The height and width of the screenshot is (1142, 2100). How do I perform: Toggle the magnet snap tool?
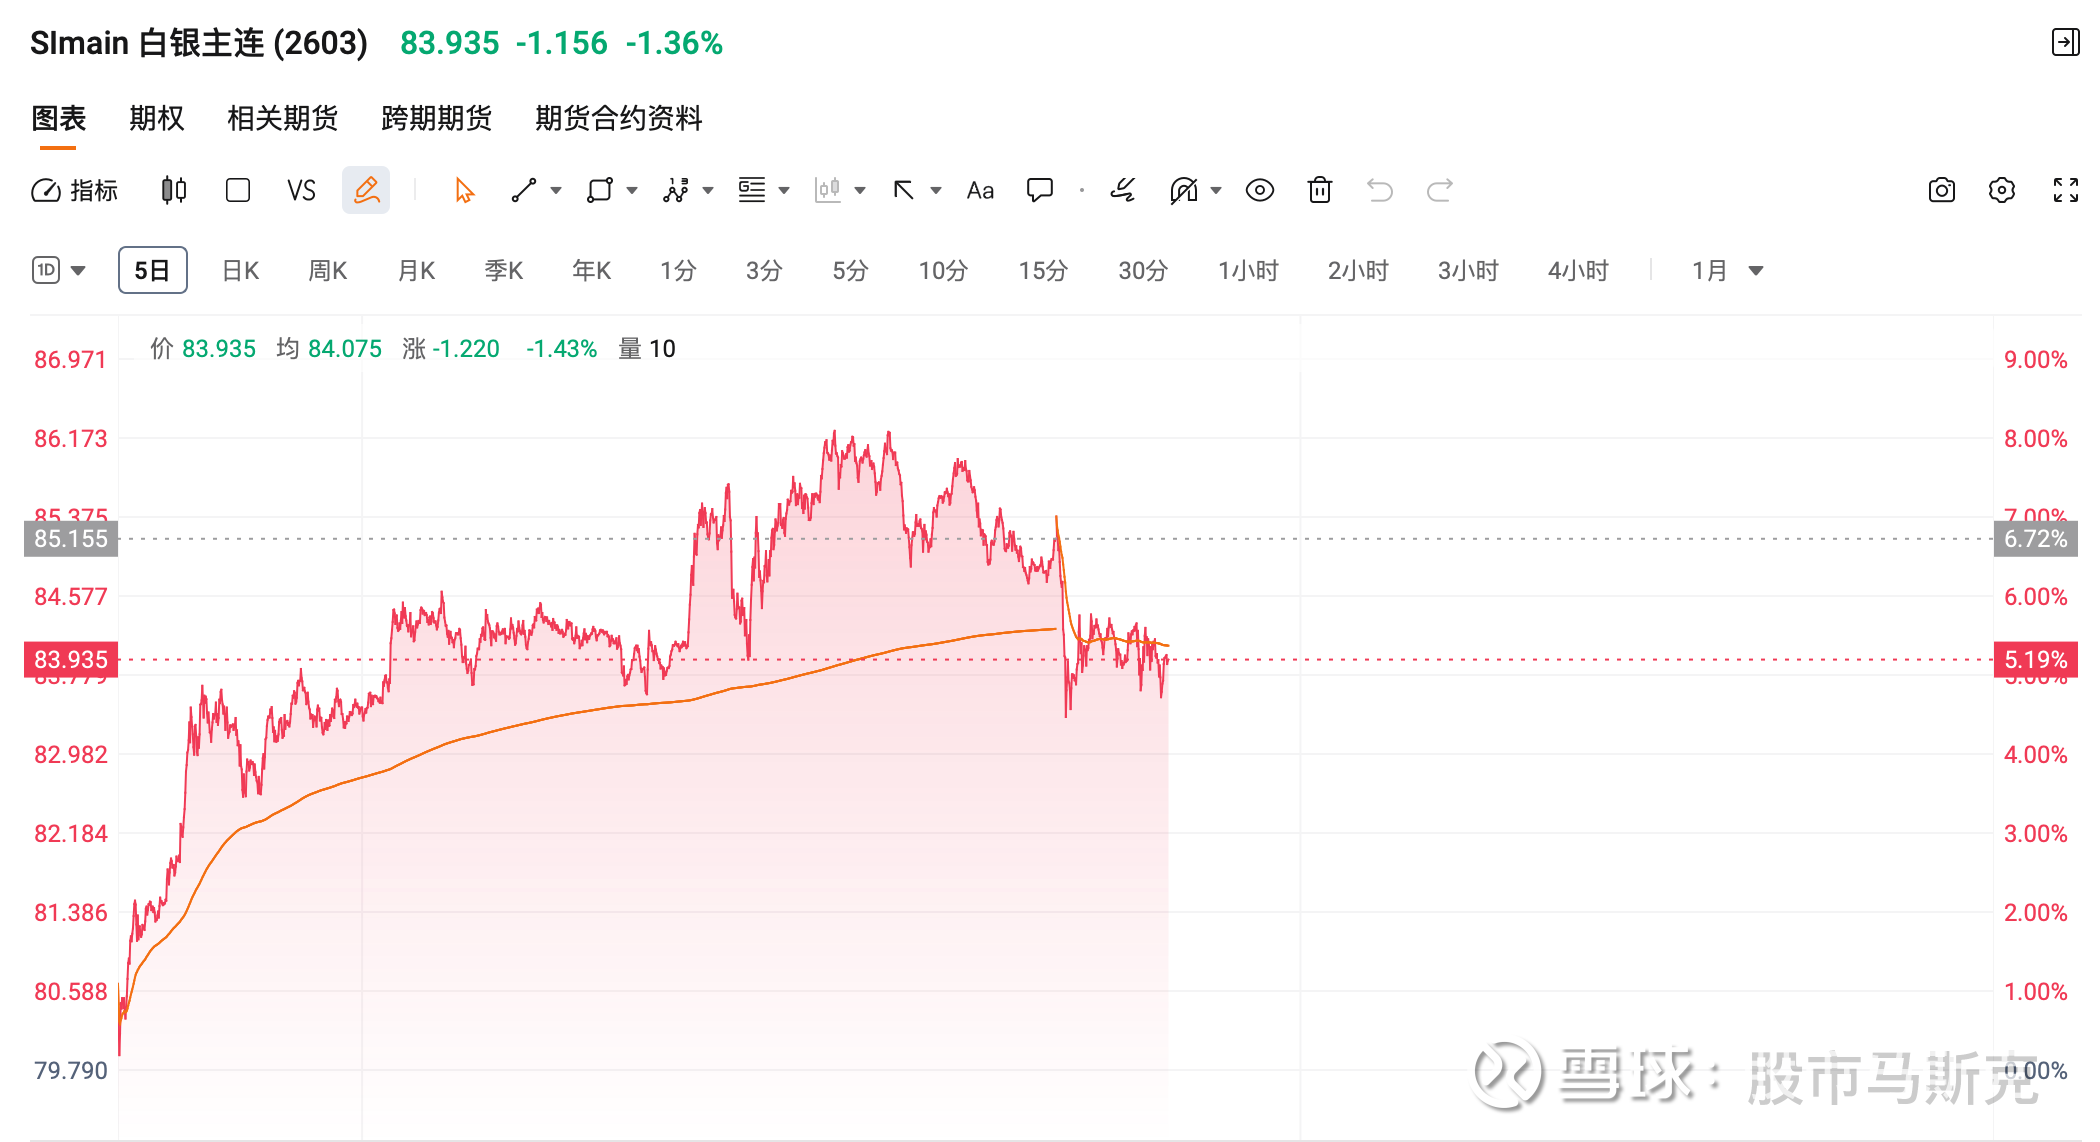(x=1185, y=190)
